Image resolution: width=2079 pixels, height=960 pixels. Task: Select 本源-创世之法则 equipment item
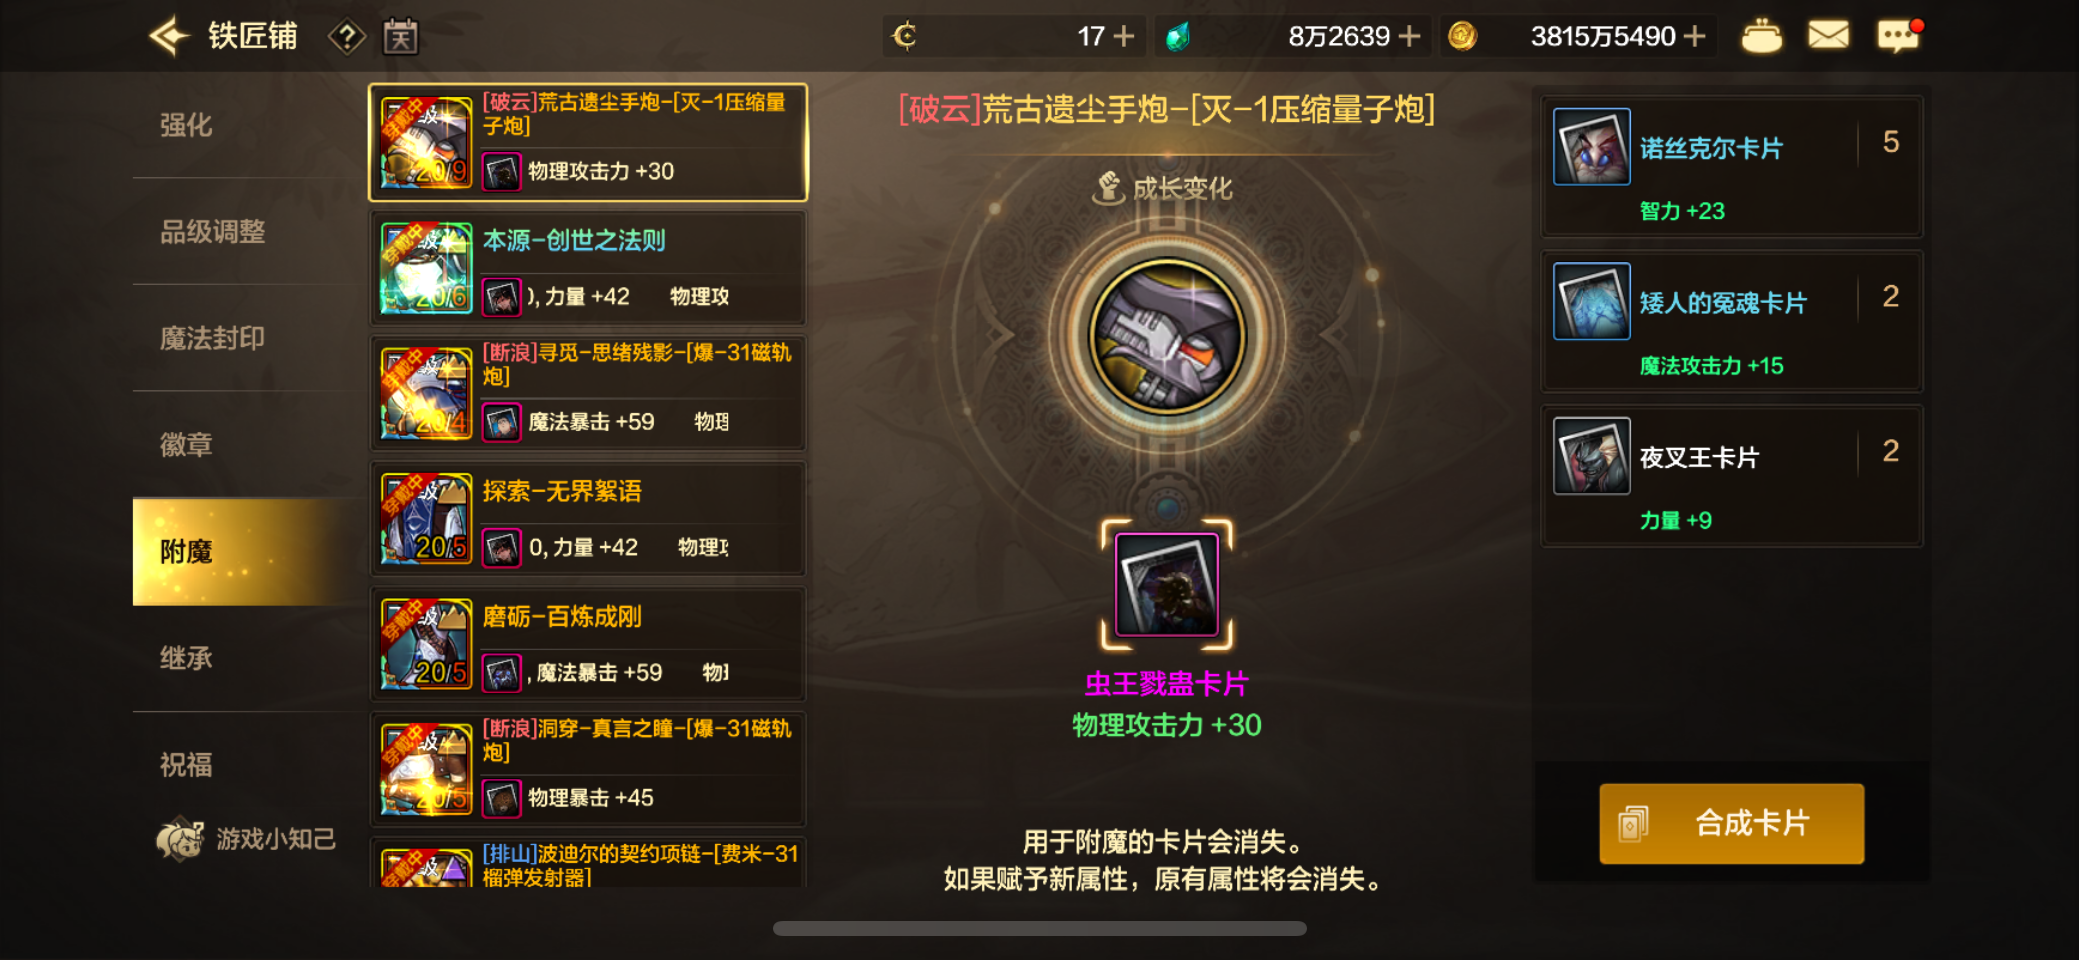click(x=588, y=268)
